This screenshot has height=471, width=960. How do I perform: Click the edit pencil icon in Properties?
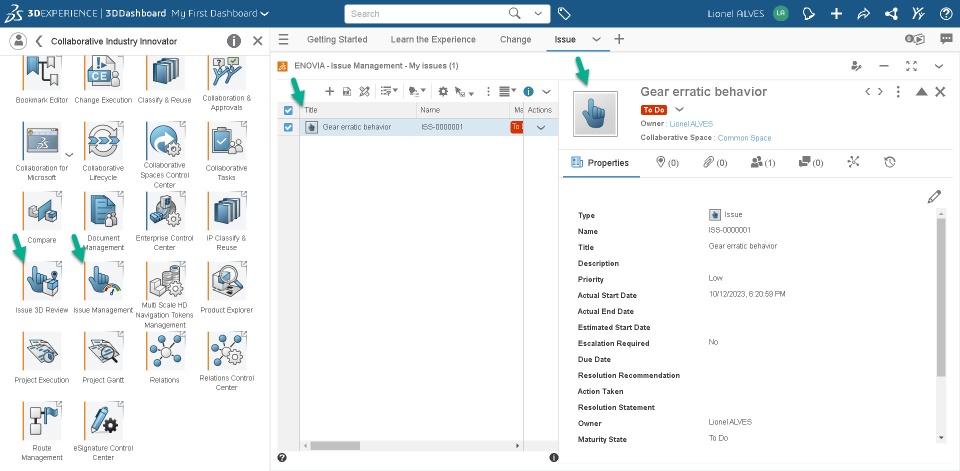click(934, 197)
